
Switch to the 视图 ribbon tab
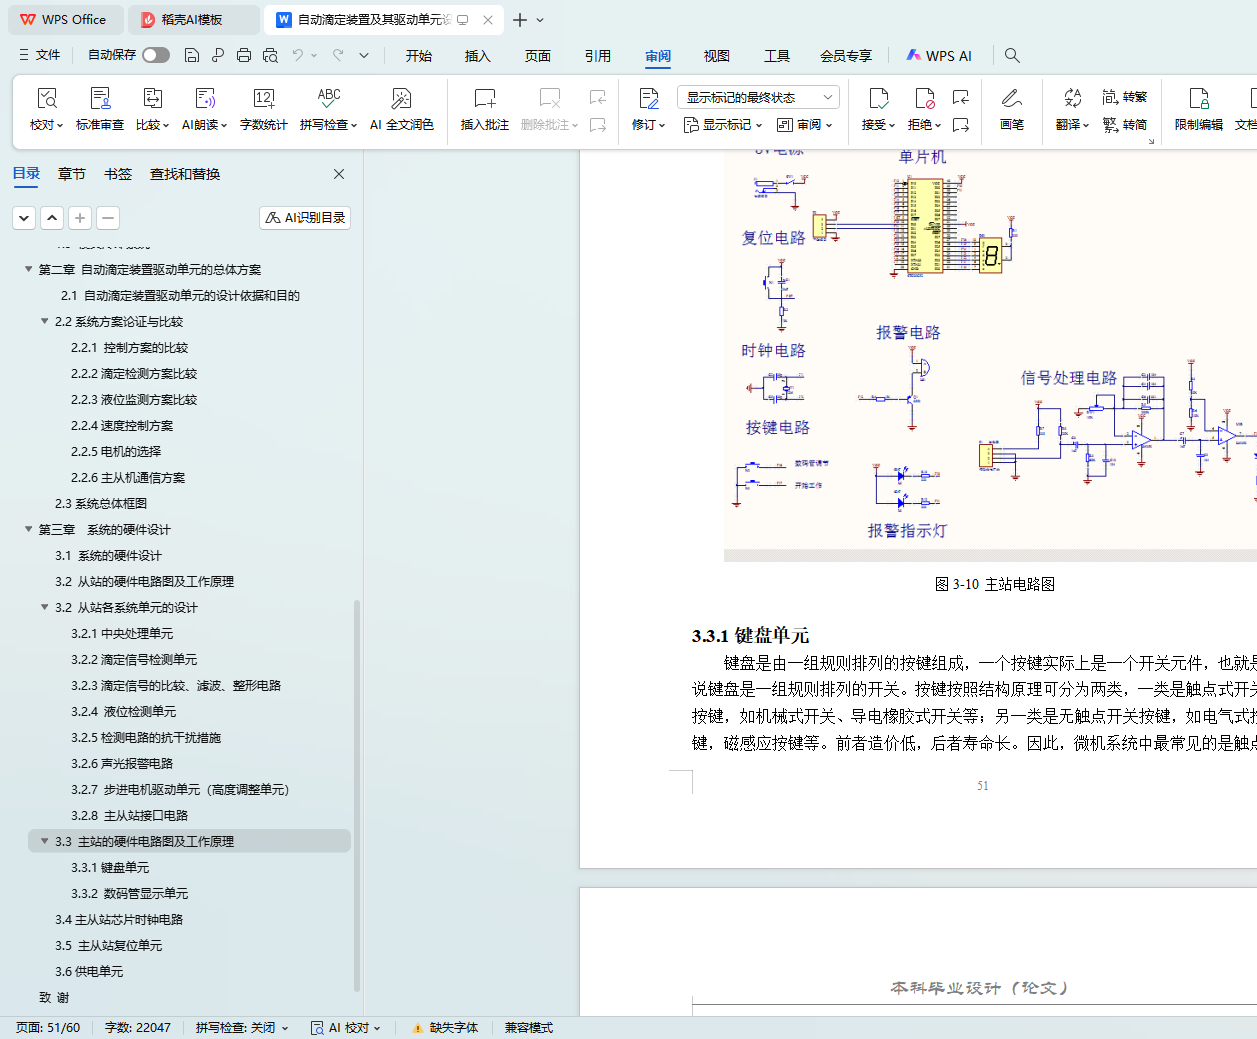pos(716,56)
